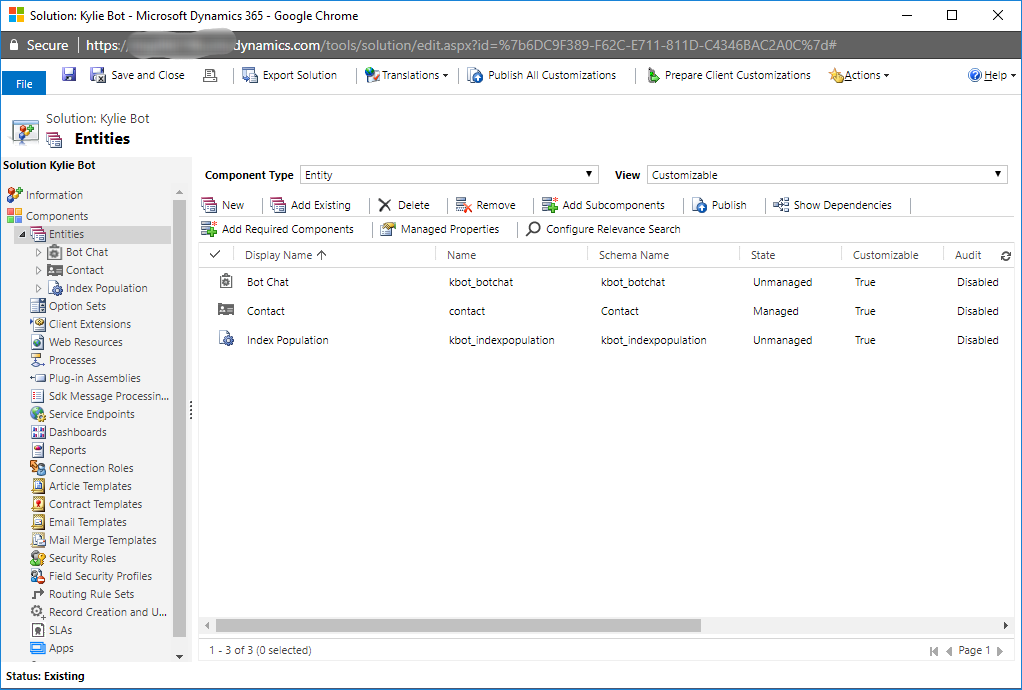1022x690 pixels.
Task: Click the grid refresh icon
Action: click(x=1006, y=256)
